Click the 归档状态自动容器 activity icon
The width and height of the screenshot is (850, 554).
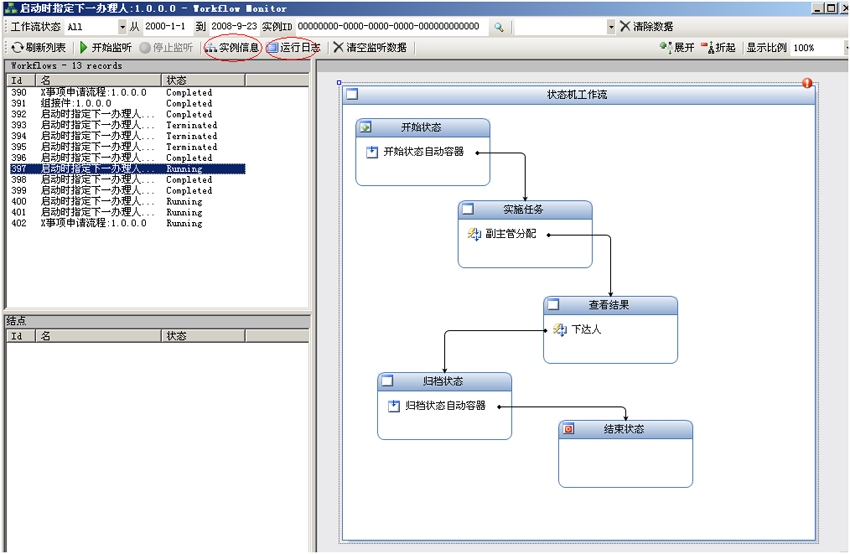(x=394, y=406)
